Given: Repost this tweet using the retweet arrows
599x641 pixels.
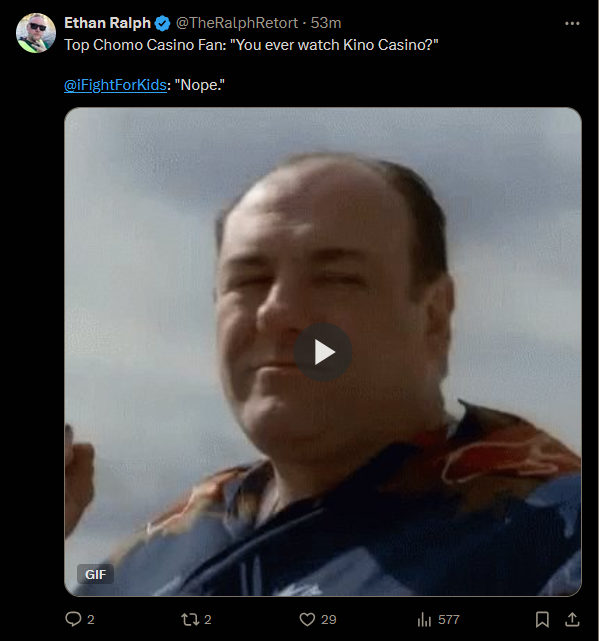Looking at the screenshot, I should (190, 619).
